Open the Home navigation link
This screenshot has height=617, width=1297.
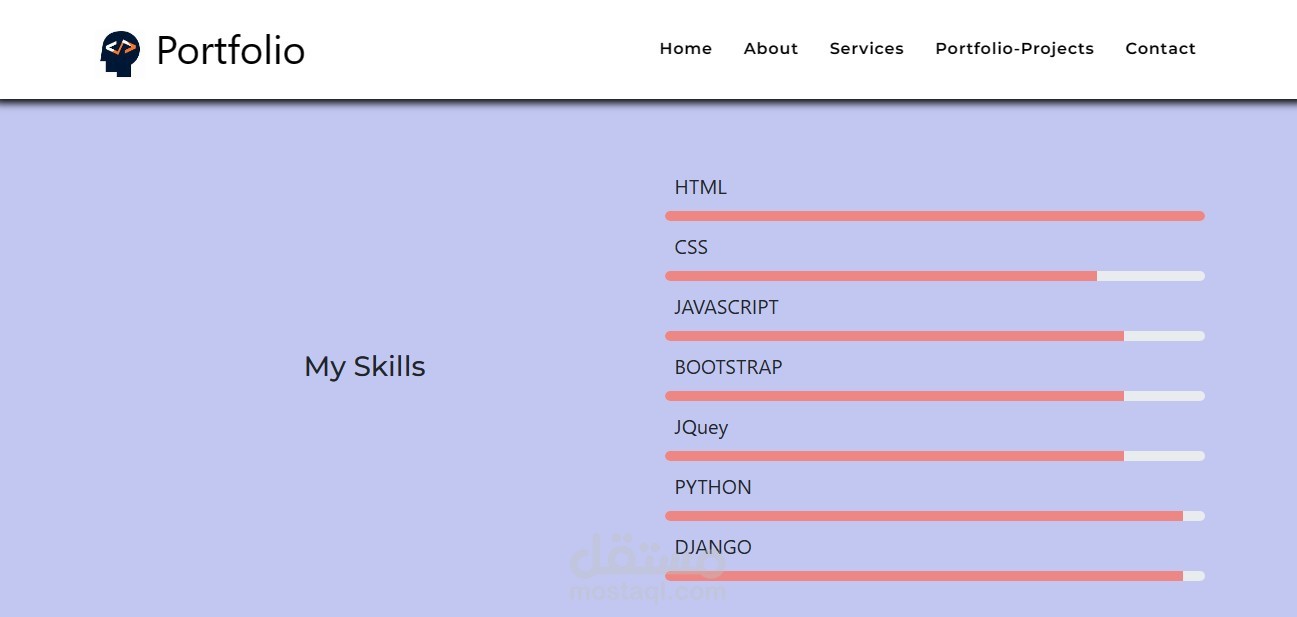685,48
